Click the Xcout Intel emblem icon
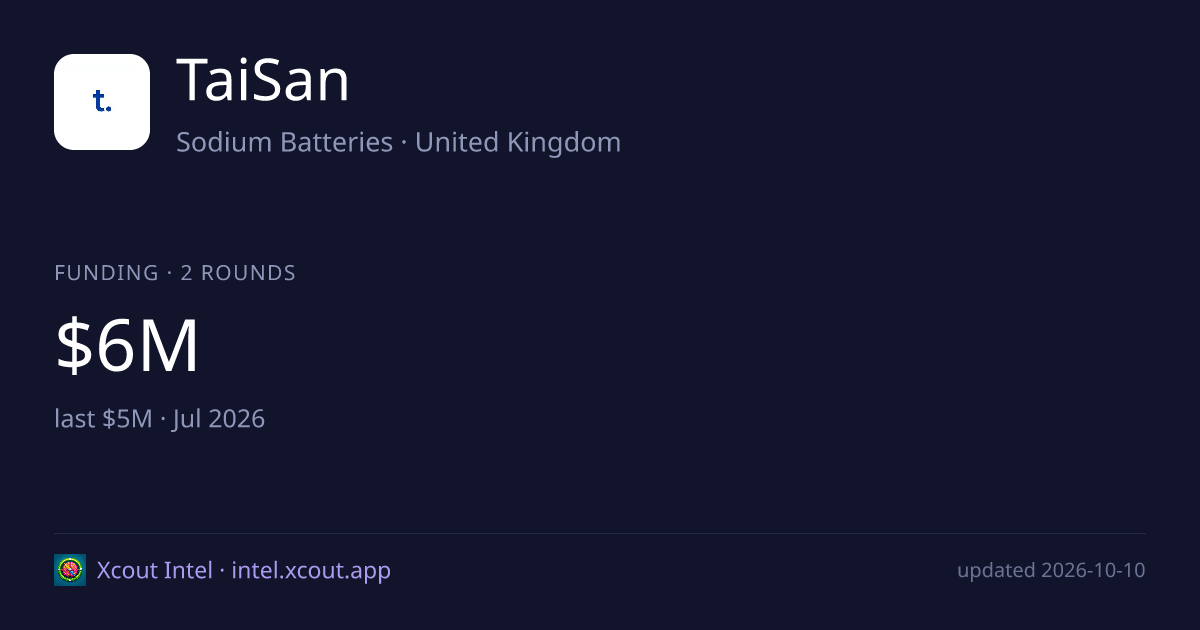This screenshot has width=1200, height=630. point(70,570)
